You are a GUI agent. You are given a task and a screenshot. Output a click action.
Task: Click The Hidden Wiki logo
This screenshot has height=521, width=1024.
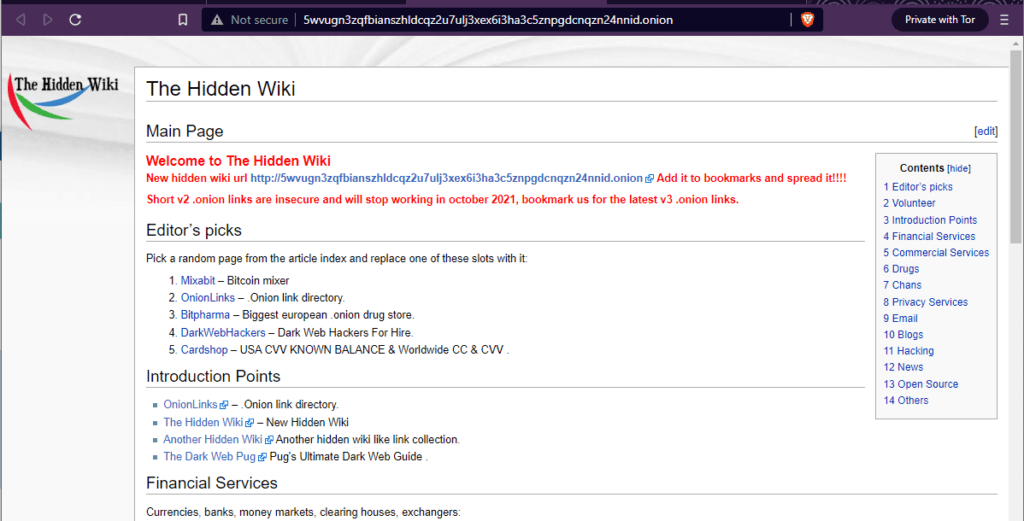pyautogui.click(x=63, y=101)
